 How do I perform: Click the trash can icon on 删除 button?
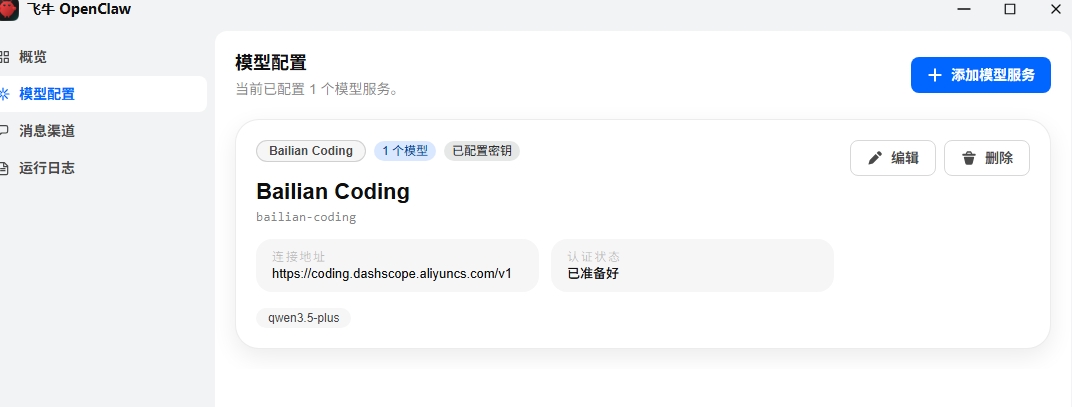[969, 158]
